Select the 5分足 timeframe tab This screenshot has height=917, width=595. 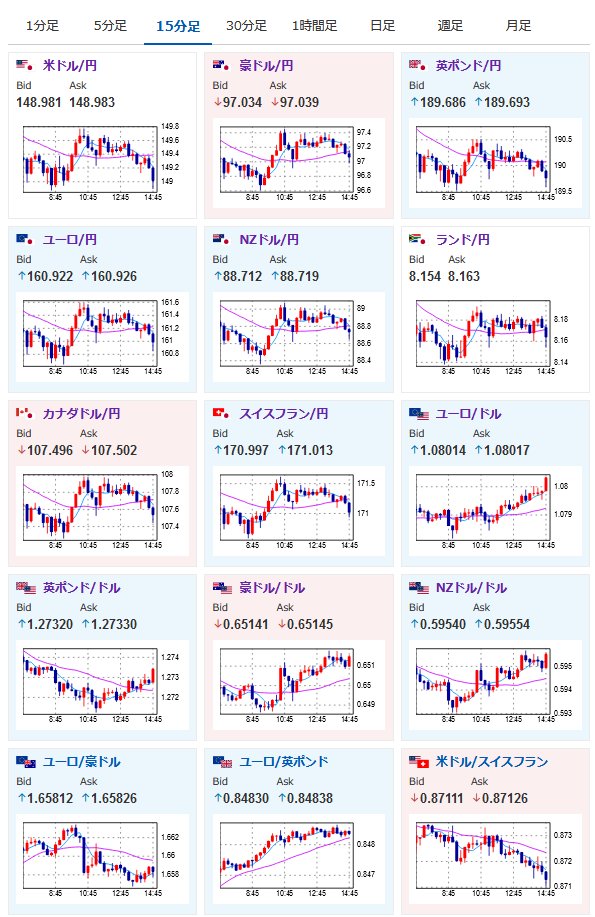click(110, 26)
